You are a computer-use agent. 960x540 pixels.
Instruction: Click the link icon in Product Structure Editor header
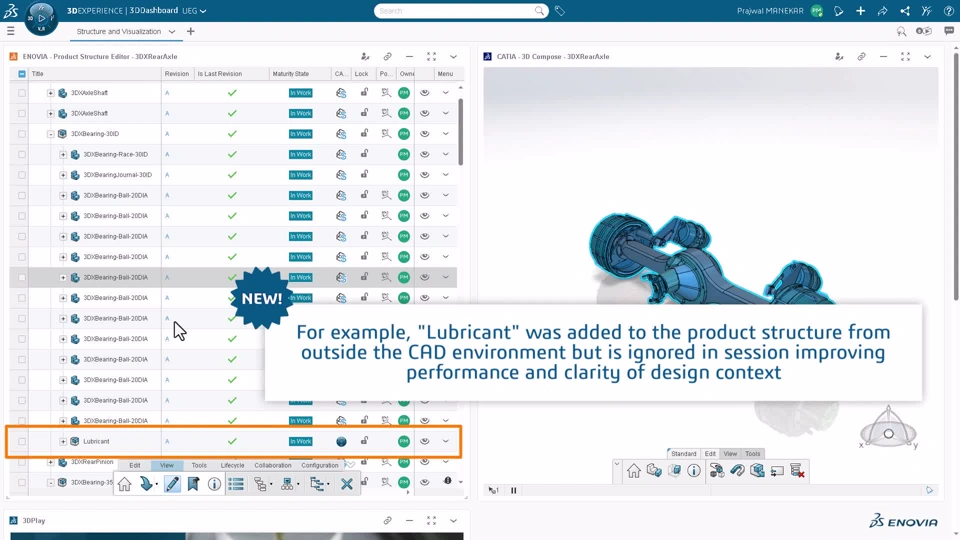coord(388,56)
